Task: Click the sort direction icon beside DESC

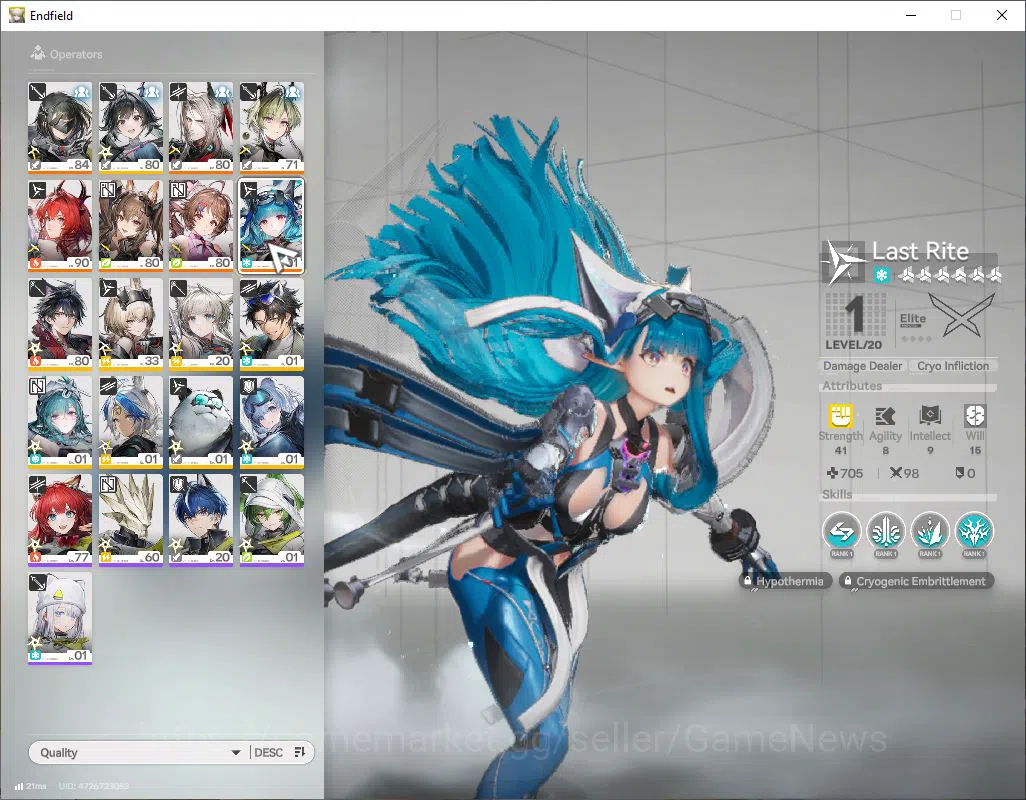Action: point(300,753)
